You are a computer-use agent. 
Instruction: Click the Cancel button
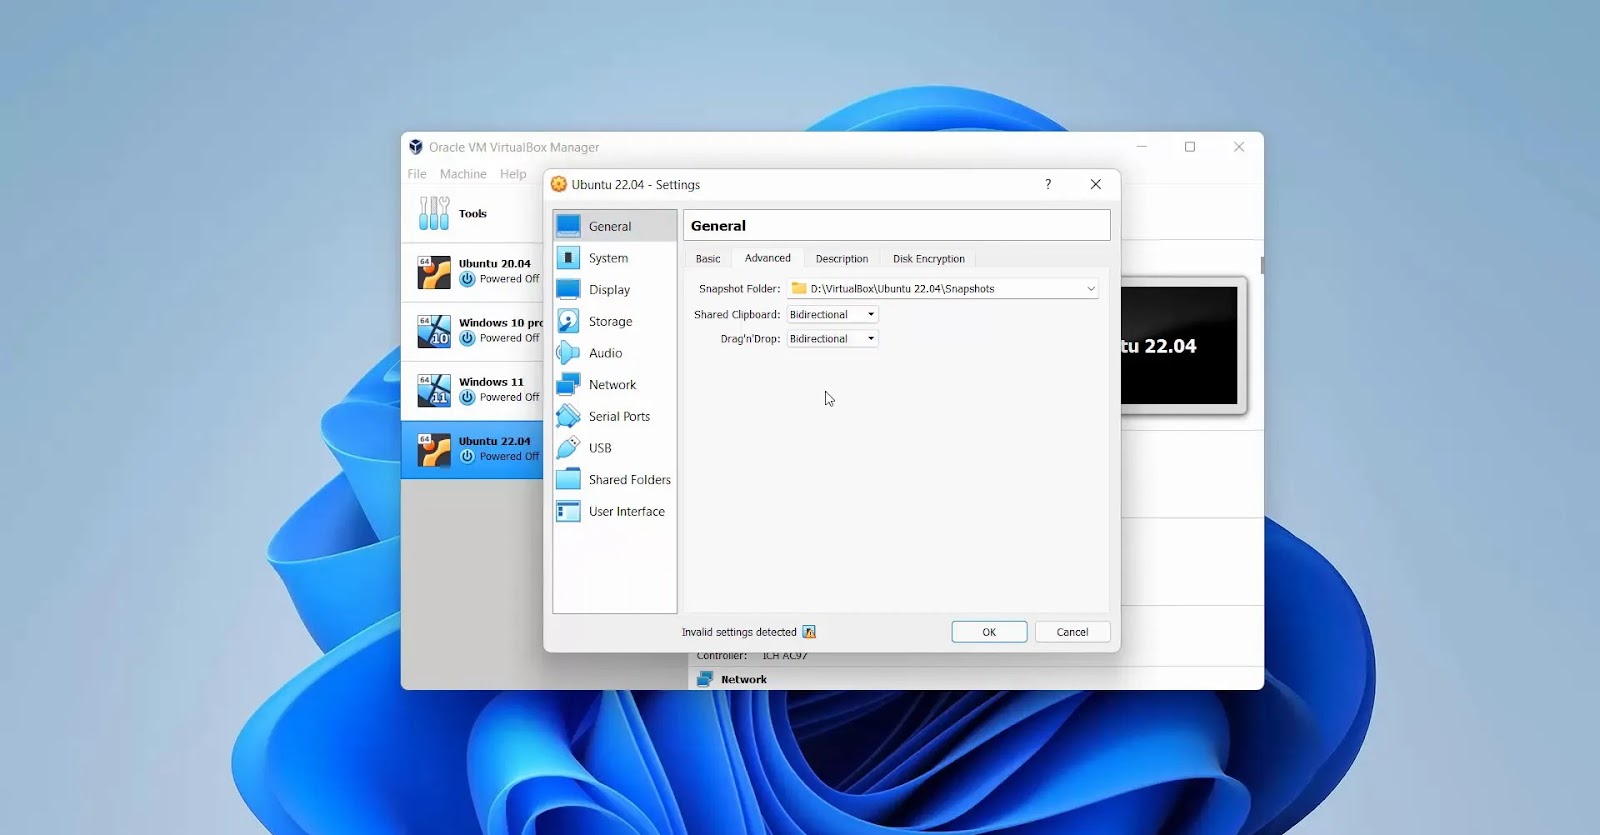point(1072,632)
